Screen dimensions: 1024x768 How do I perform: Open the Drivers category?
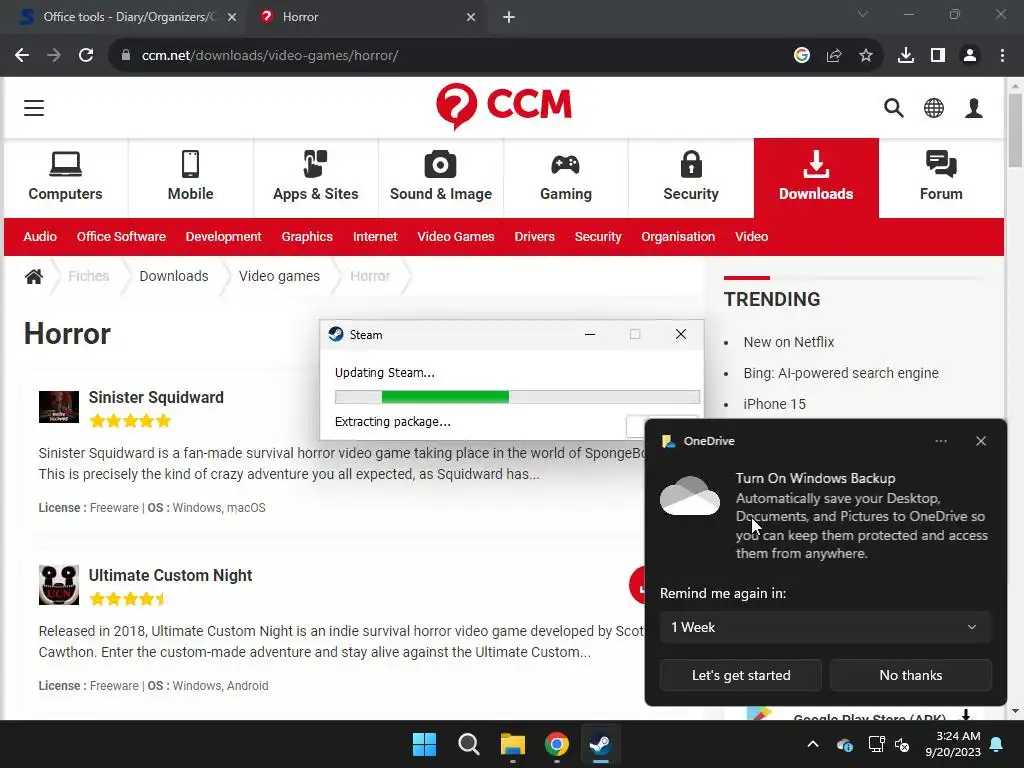point(534,236)
